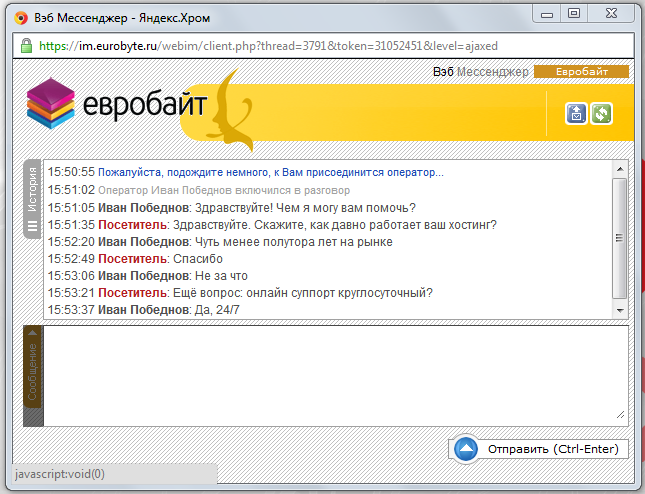Click the visitor message 'Спасибо'
Viewport: 645px width, 494px height.
(x=197, y=259)
